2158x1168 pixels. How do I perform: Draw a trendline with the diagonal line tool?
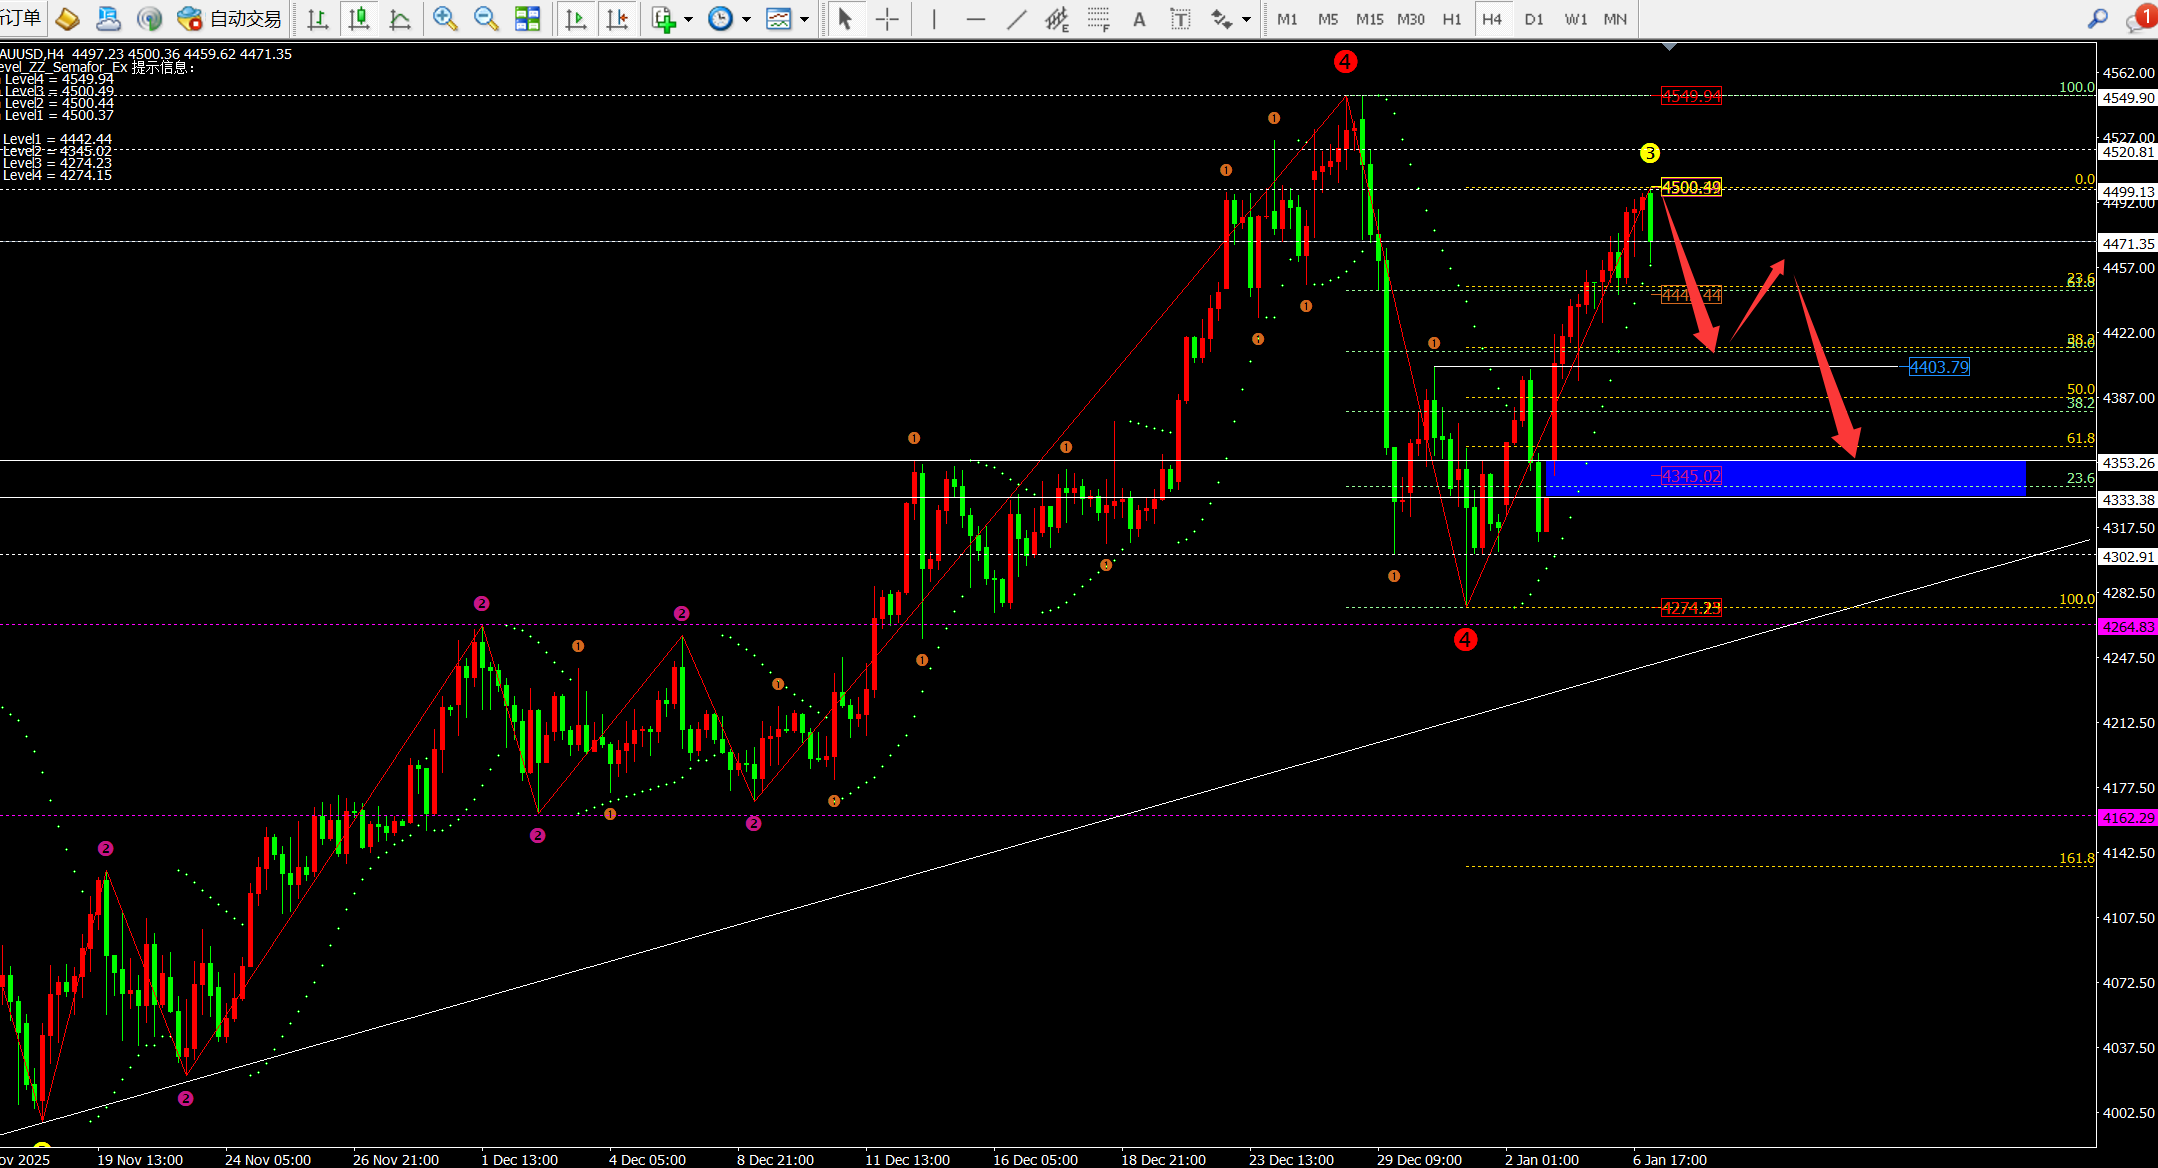click(1016, 19)
